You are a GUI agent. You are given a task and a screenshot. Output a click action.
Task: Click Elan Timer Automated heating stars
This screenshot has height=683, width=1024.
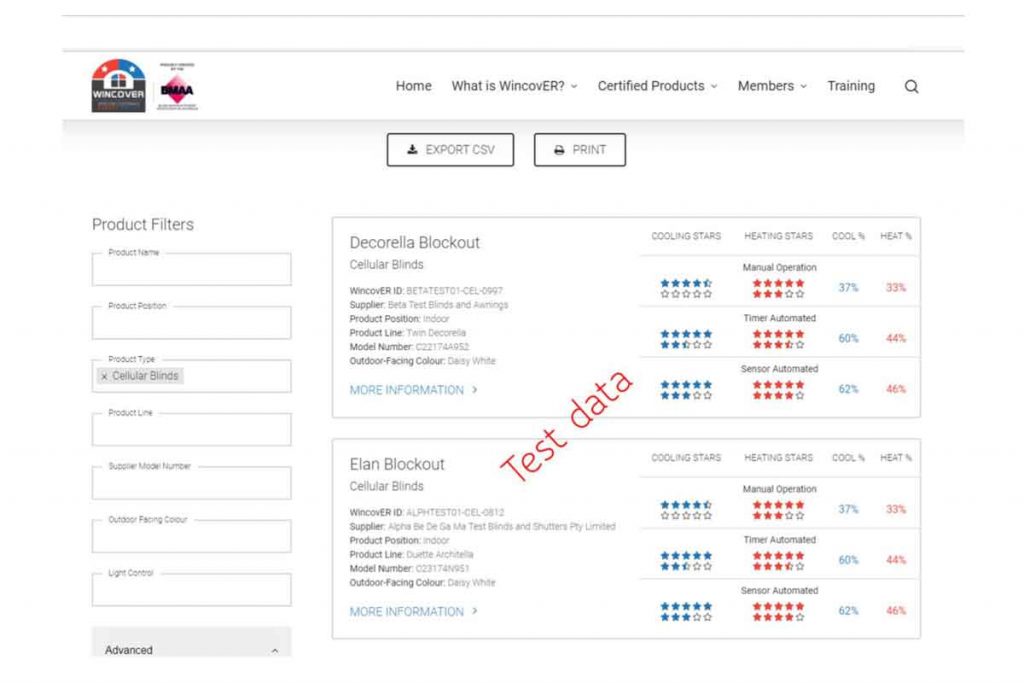[778, 561]
